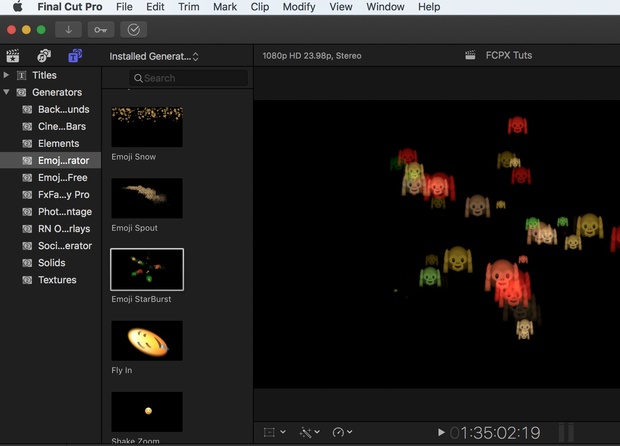Select the Emoj...rator category
620x446 pixels.
[x=51, y=161]
